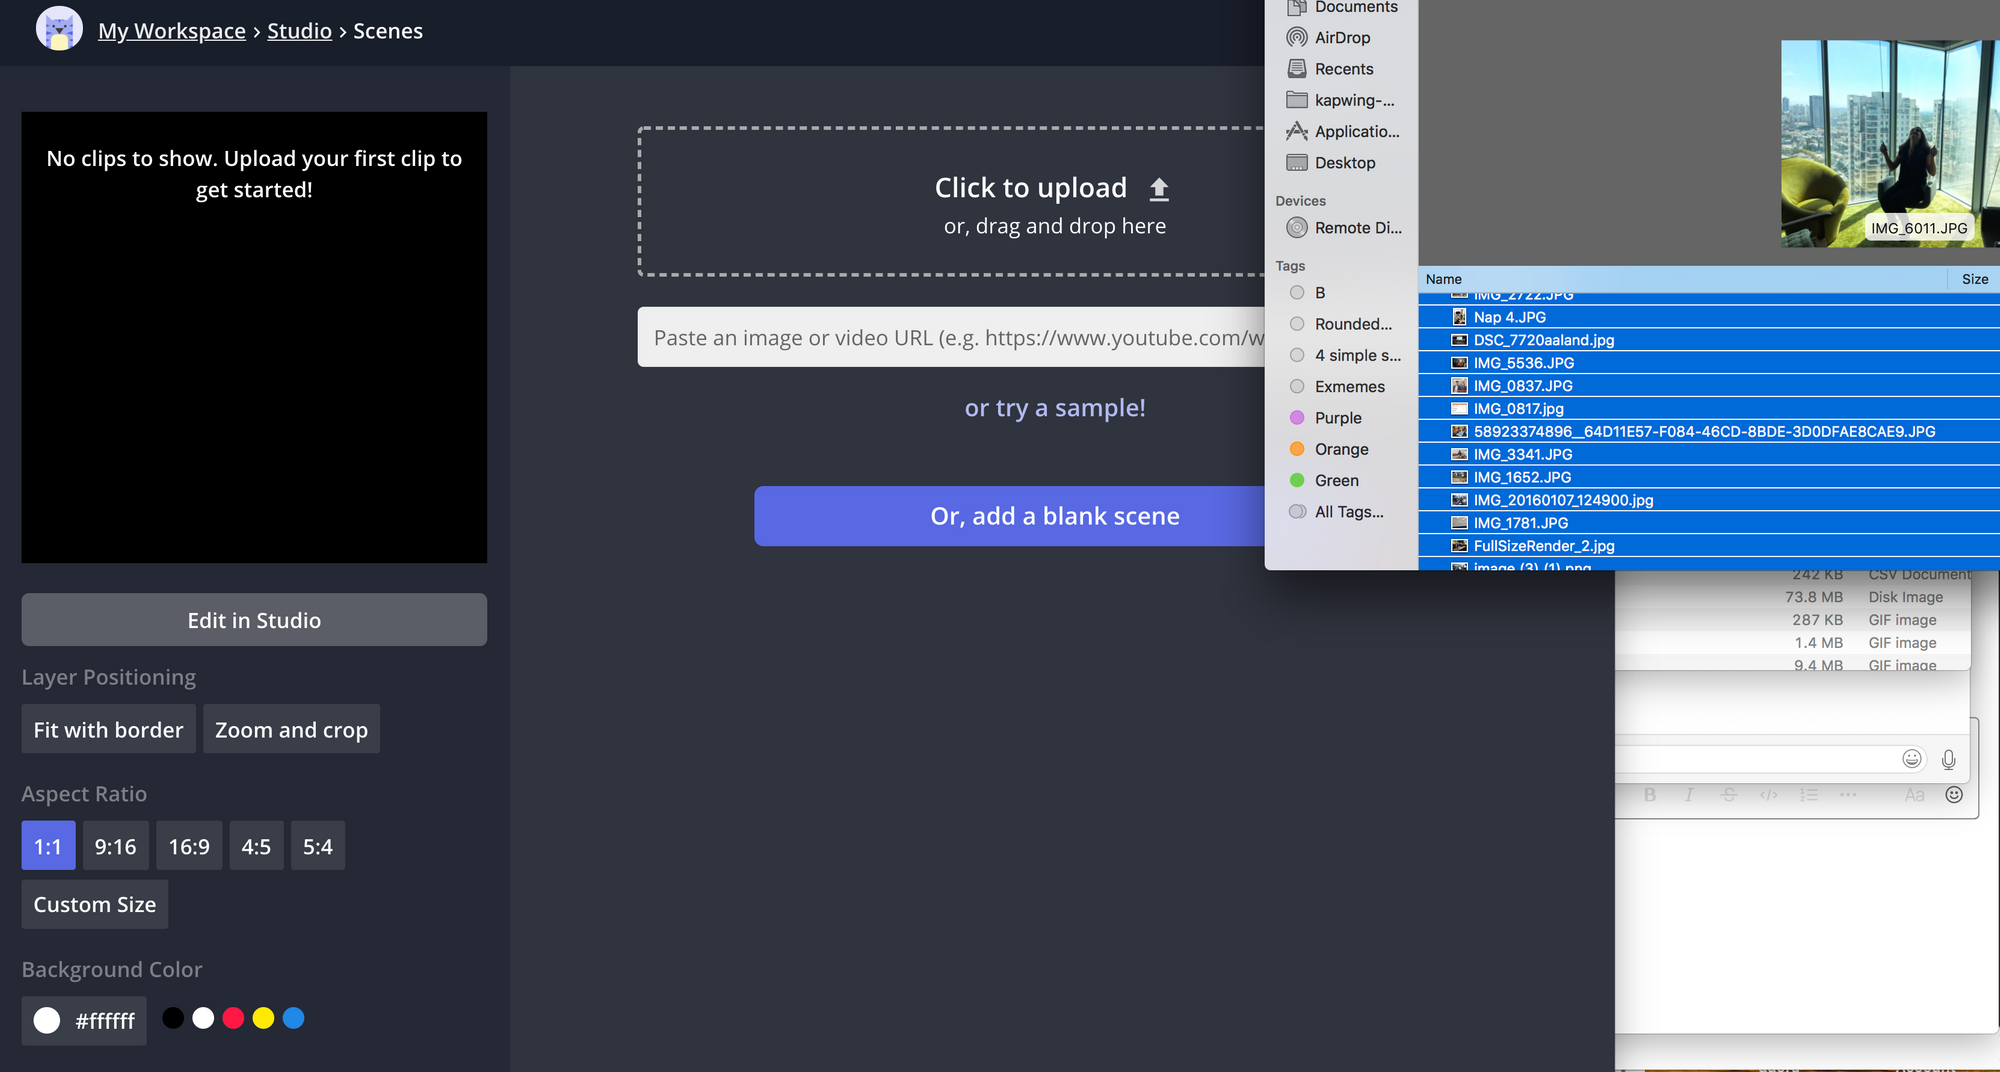Screen dimensions: 2000x1072
Task: Select the 1:1 aspect ratio
Action: pyautogui.click(x=48, y=846)
